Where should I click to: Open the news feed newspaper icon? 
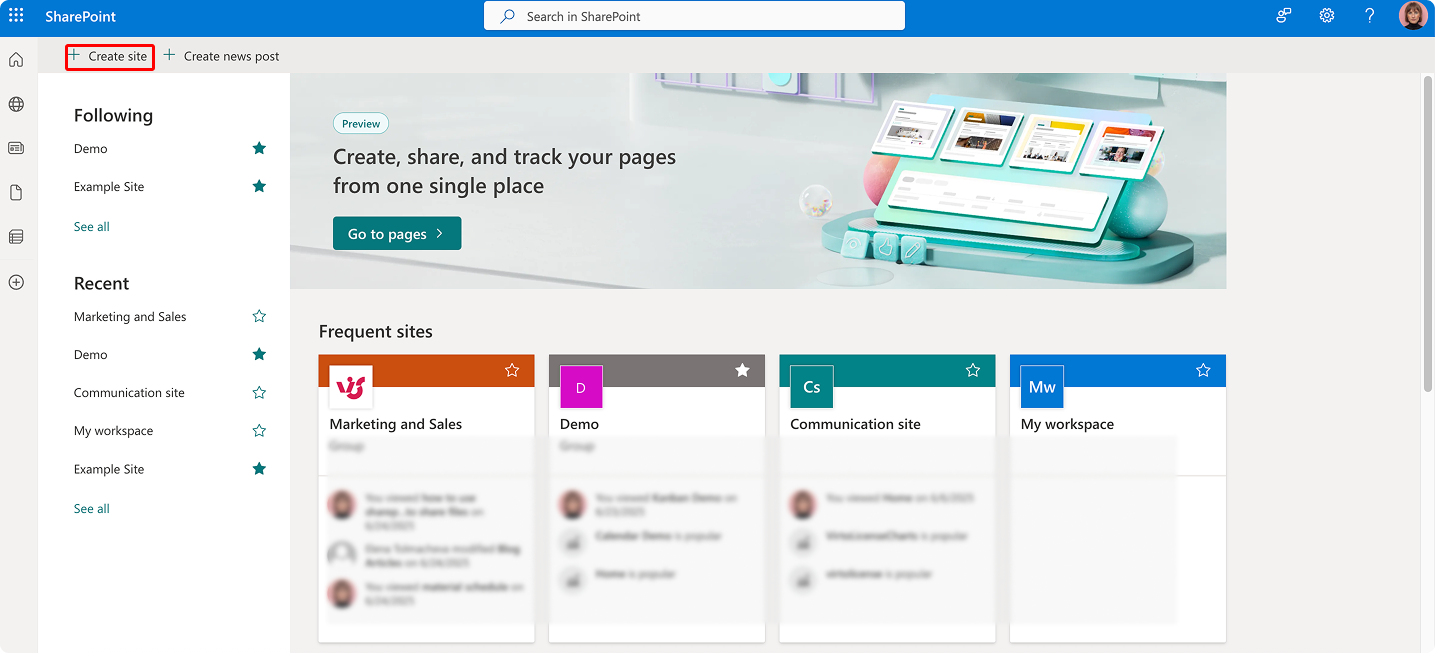(x=15, y=147)
